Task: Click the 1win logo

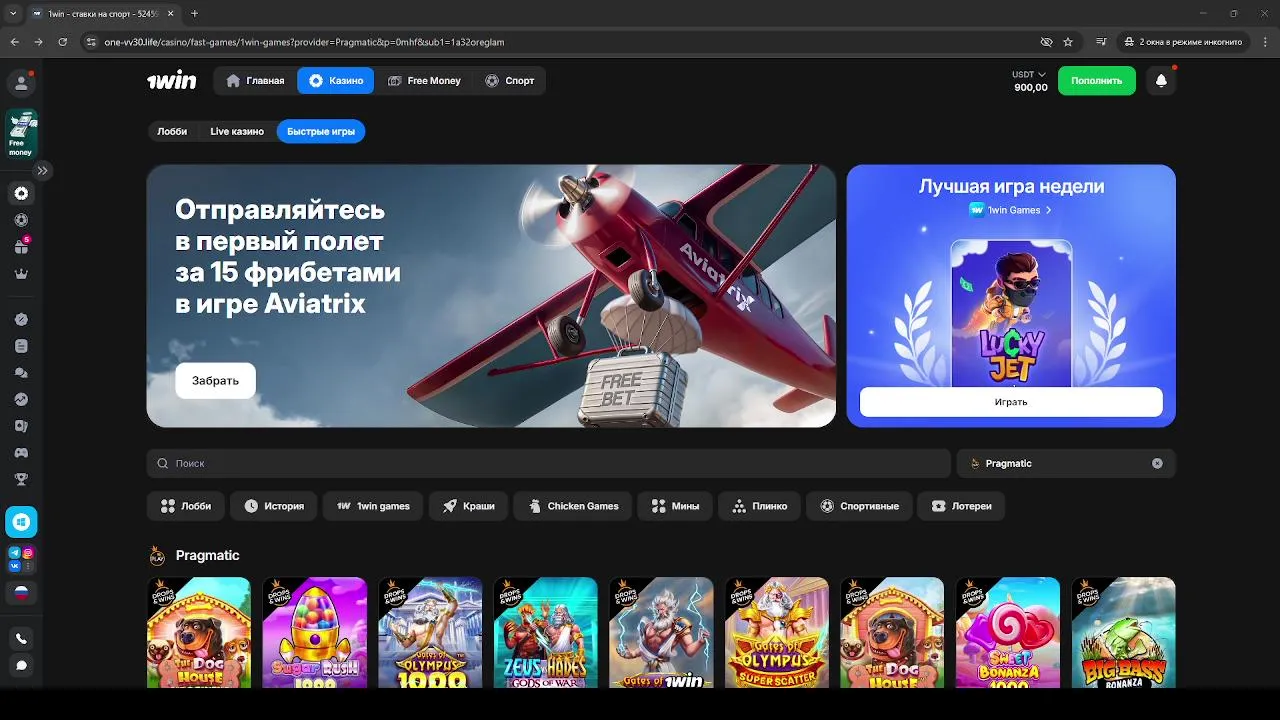Action: click(172, 81)
